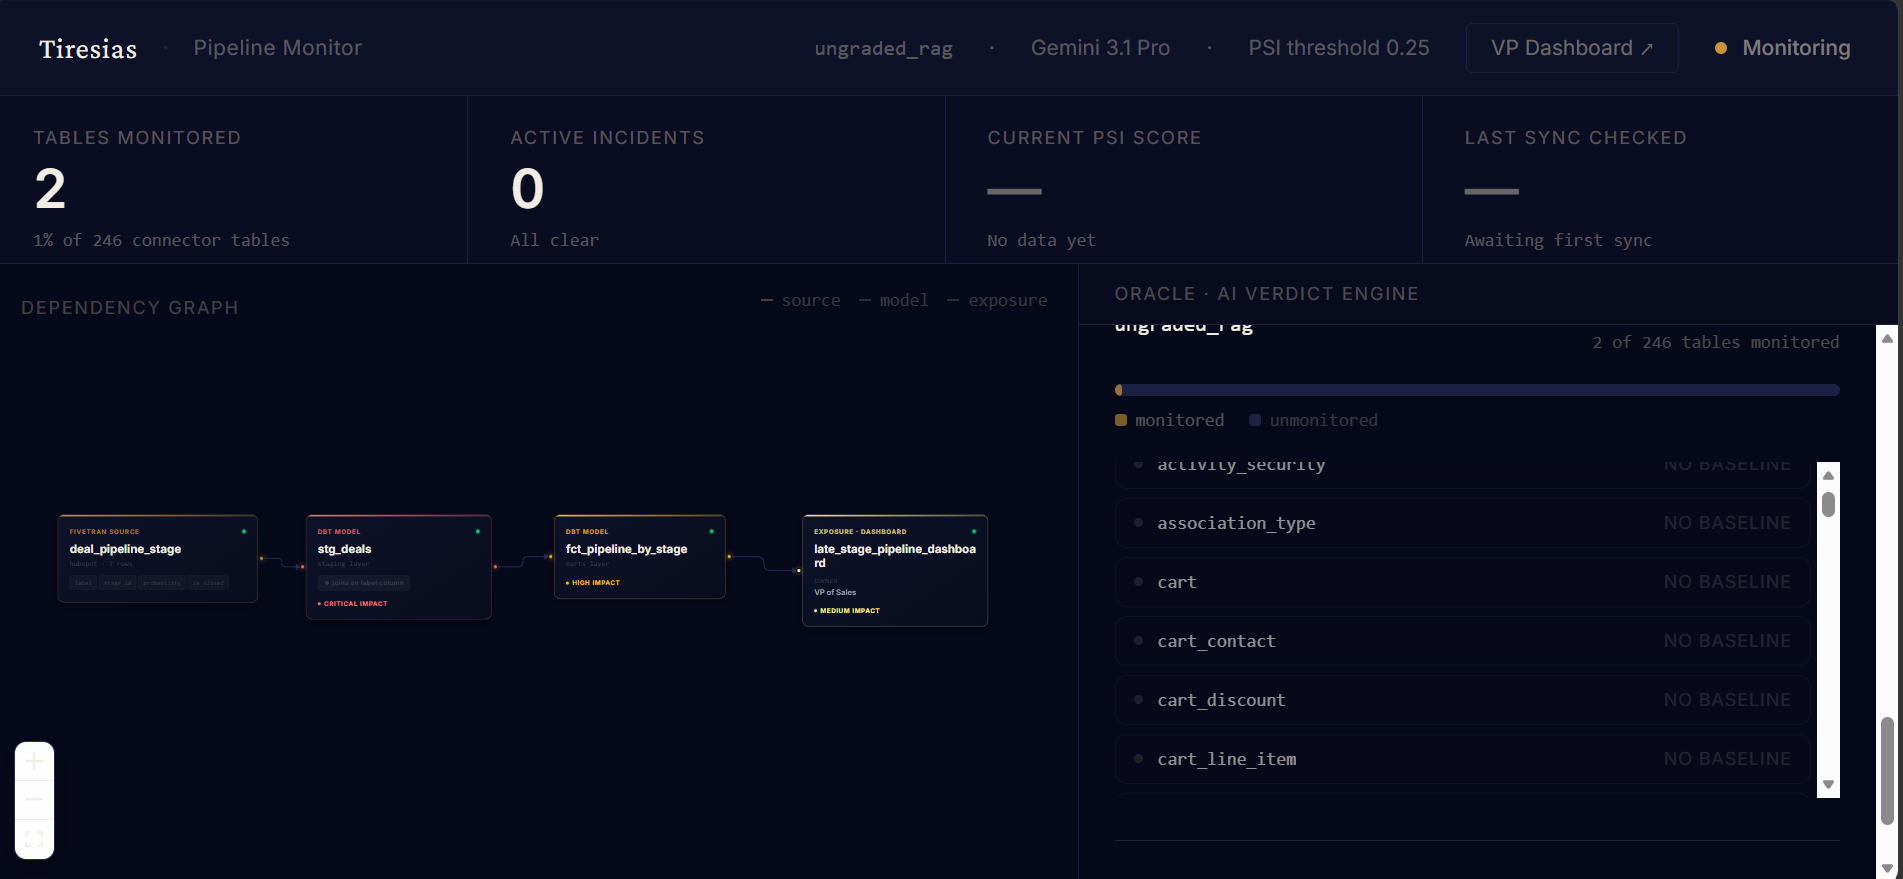Click the Tables Monitored count 2
The width and height of the screenshot is (1903, 879).
pyautogui.click(x=50, y=189)
